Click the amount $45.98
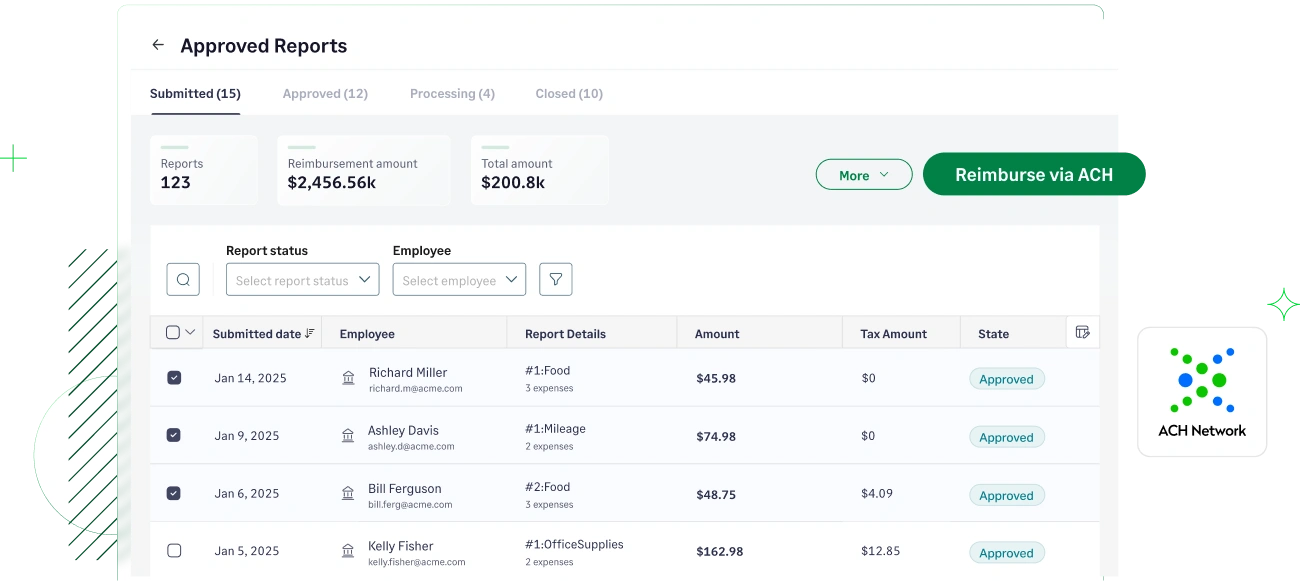The width and height of the screenshot is (1300, 581). click(x=716, y=378)
